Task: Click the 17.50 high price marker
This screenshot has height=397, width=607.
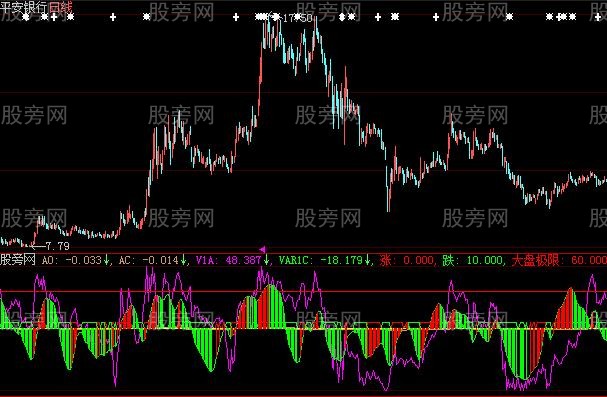Action: 297,18
